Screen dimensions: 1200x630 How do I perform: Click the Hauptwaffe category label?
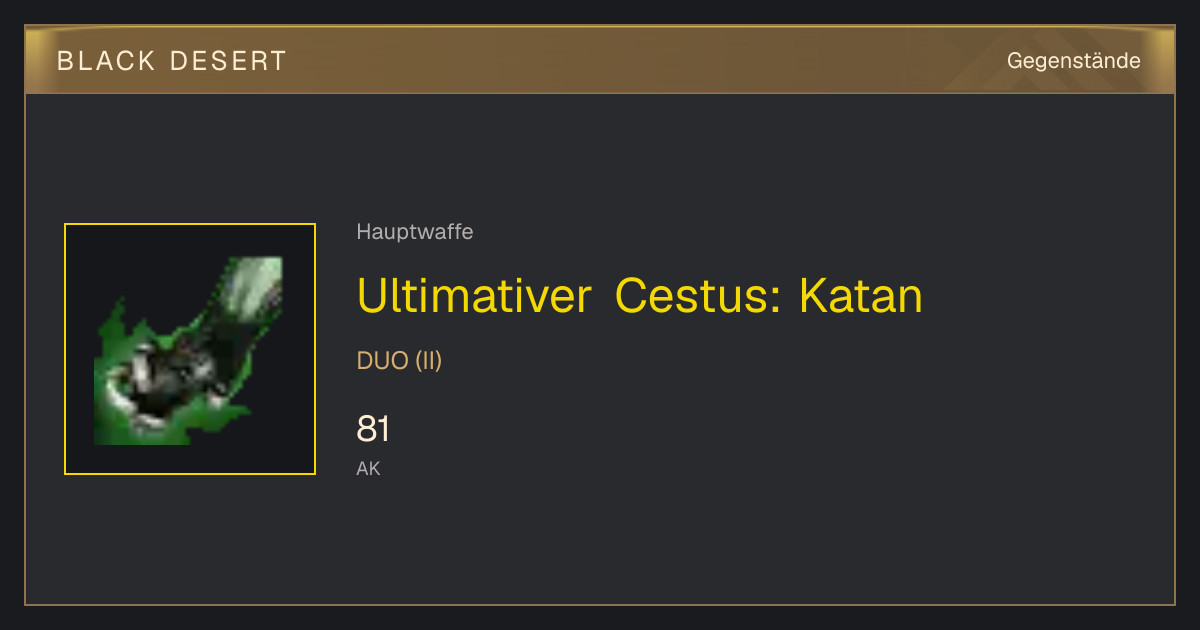coord(415,232)
